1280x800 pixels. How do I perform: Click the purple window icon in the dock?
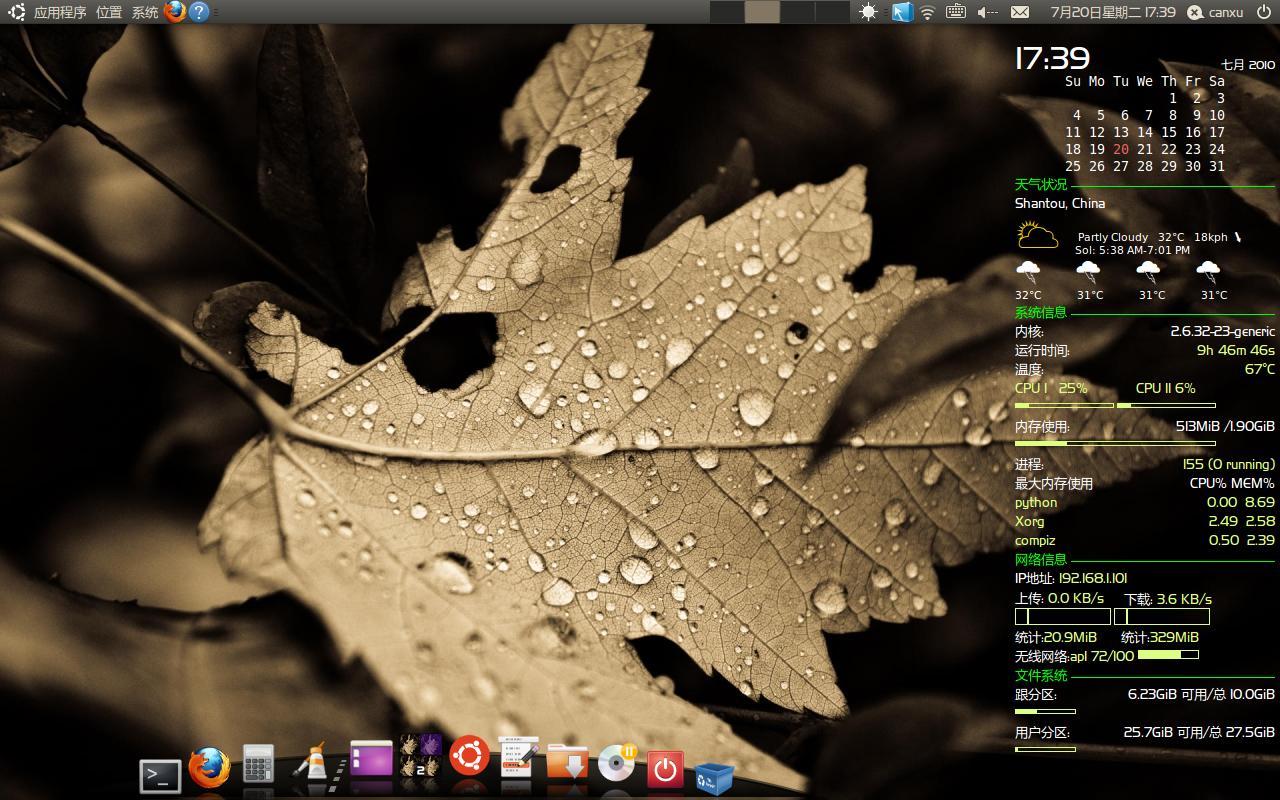(371, 758)
